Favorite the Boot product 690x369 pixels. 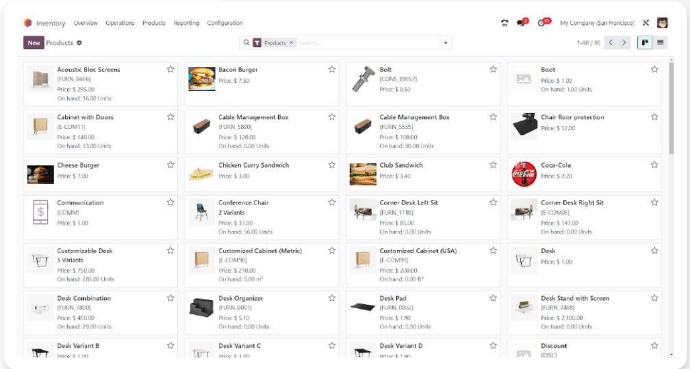pos(654,69)
